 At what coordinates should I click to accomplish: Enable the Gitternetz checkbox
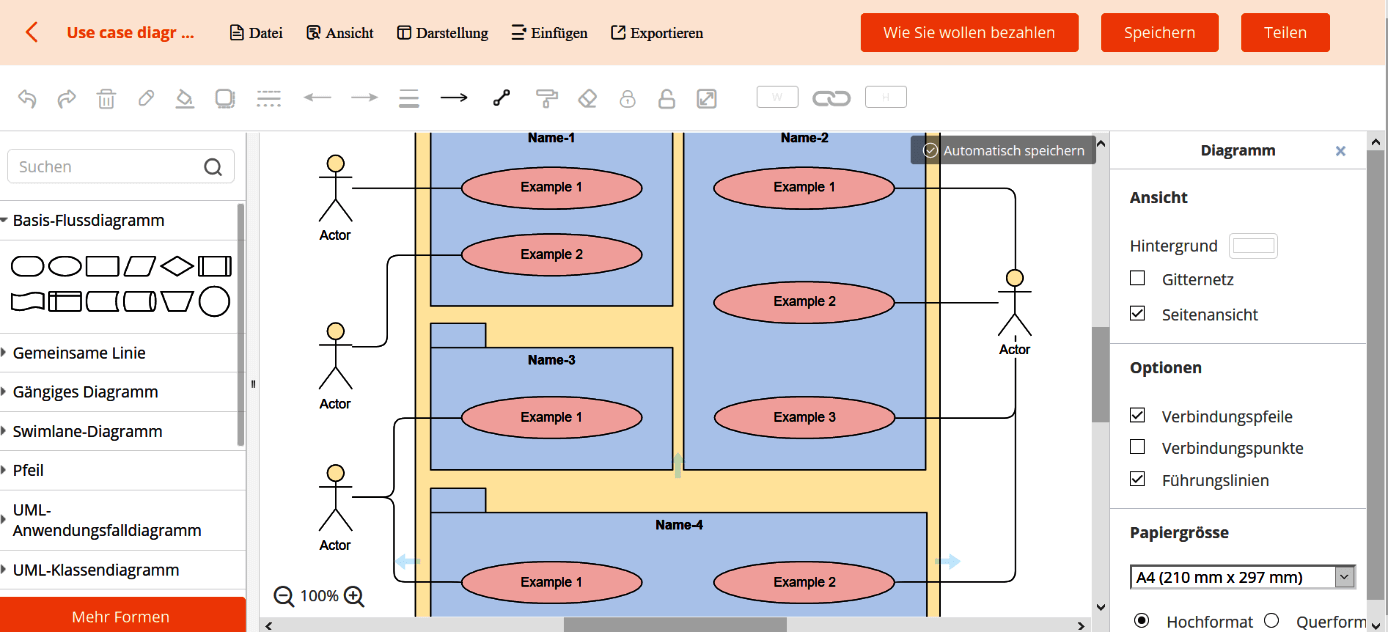pos(1137,279)
